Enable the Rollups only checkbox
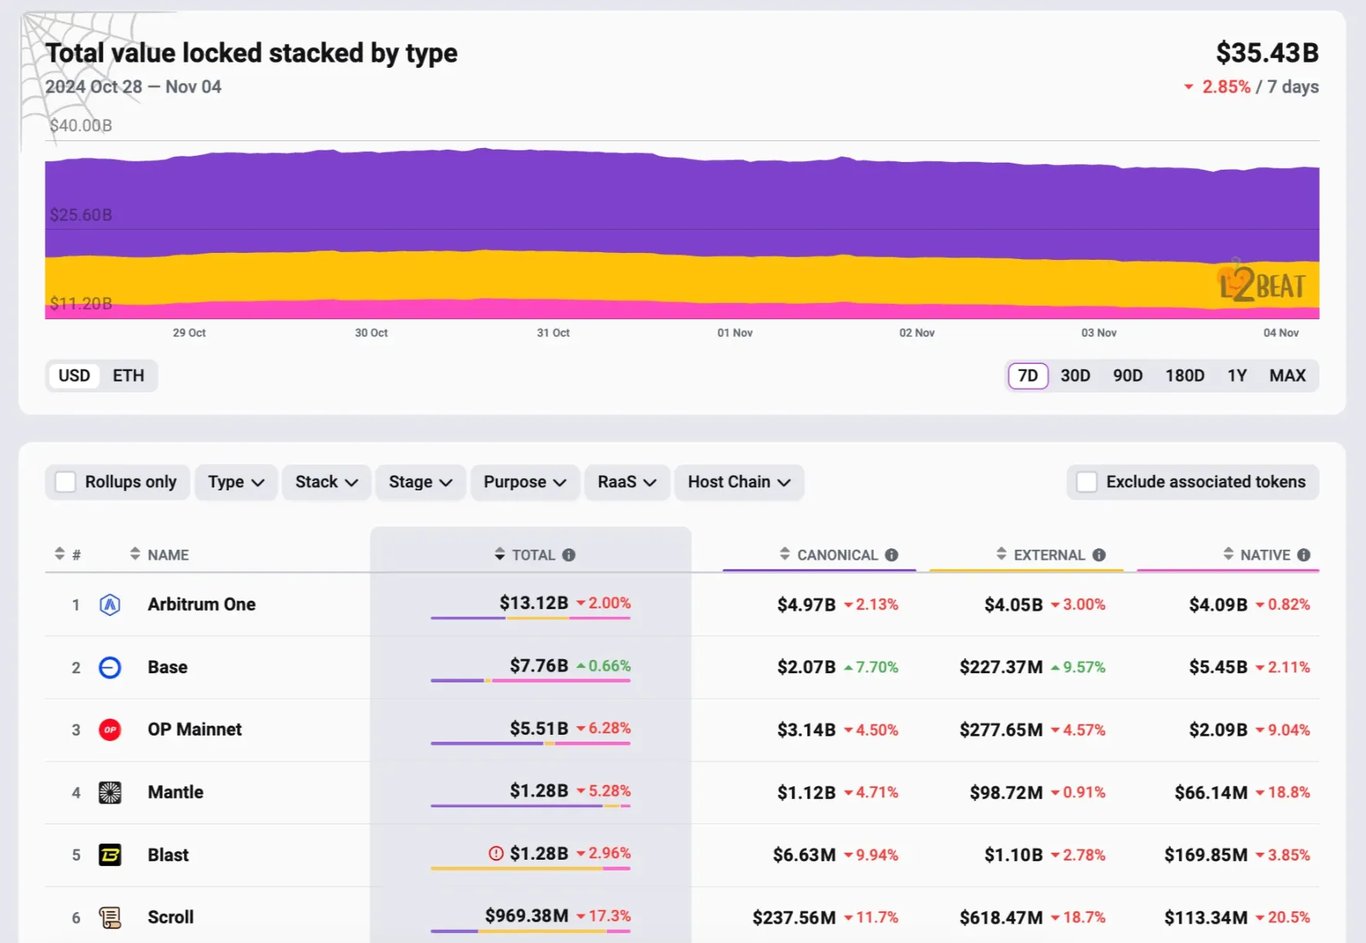Screen dimensions: 1366x943 pos(66,482)
